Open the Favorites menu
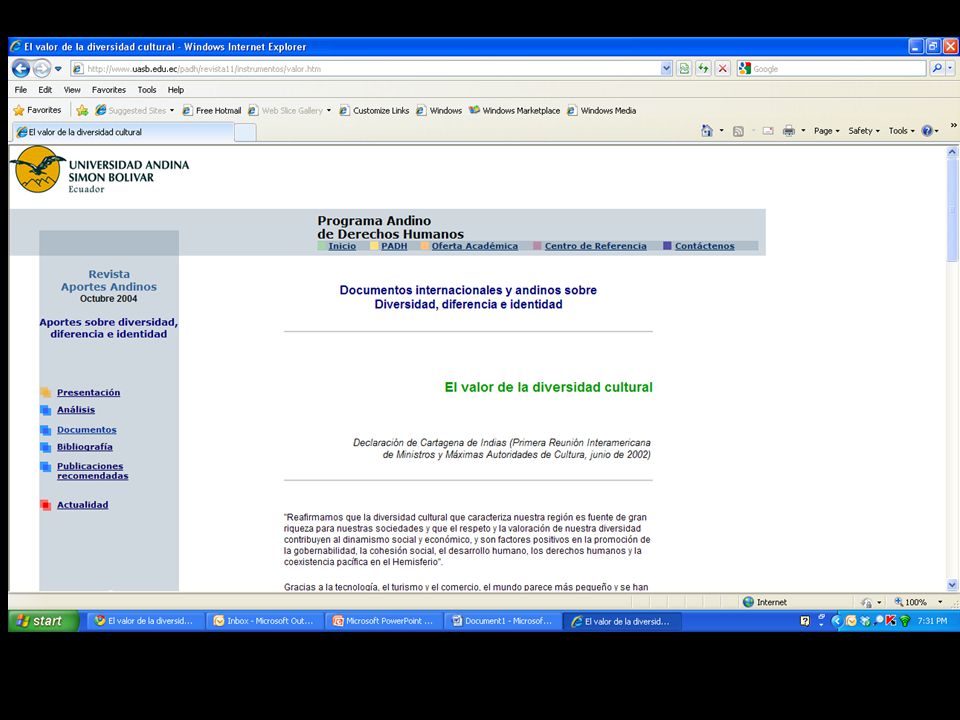 click(108, 89)
